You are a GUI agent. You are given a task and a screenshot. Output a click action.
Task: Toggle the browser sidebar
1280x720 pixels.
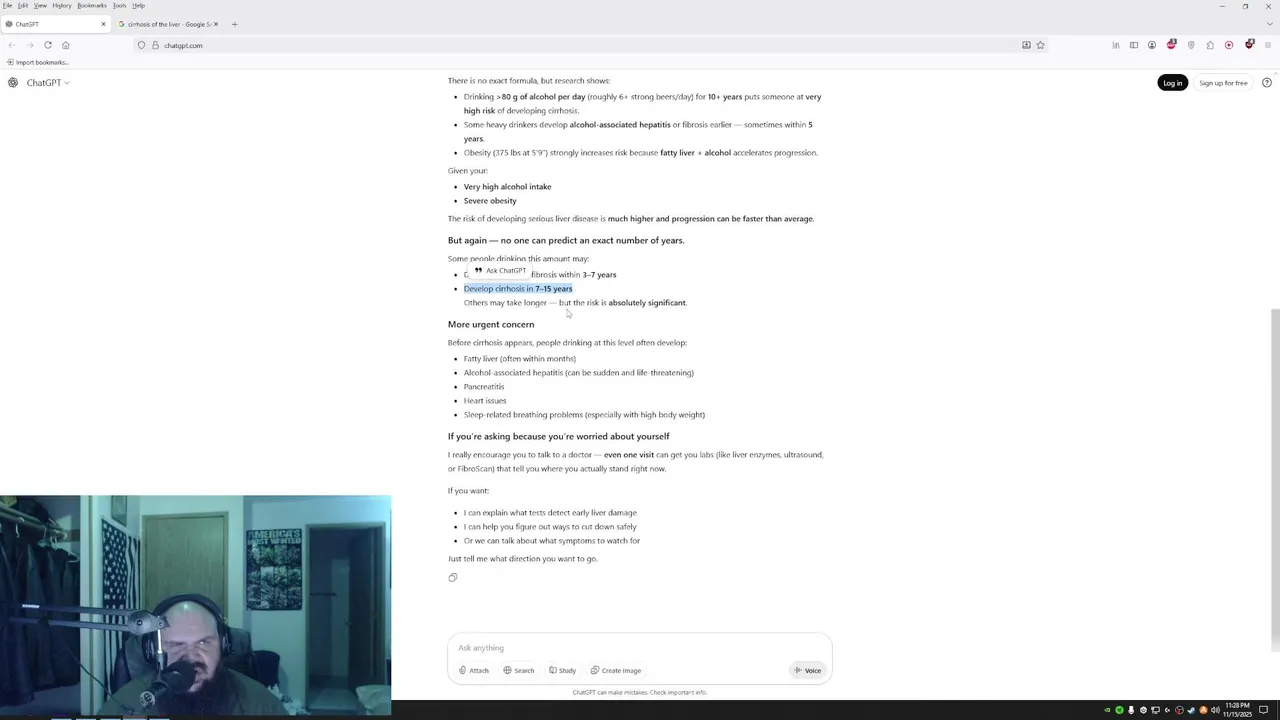click(1134, 45)
